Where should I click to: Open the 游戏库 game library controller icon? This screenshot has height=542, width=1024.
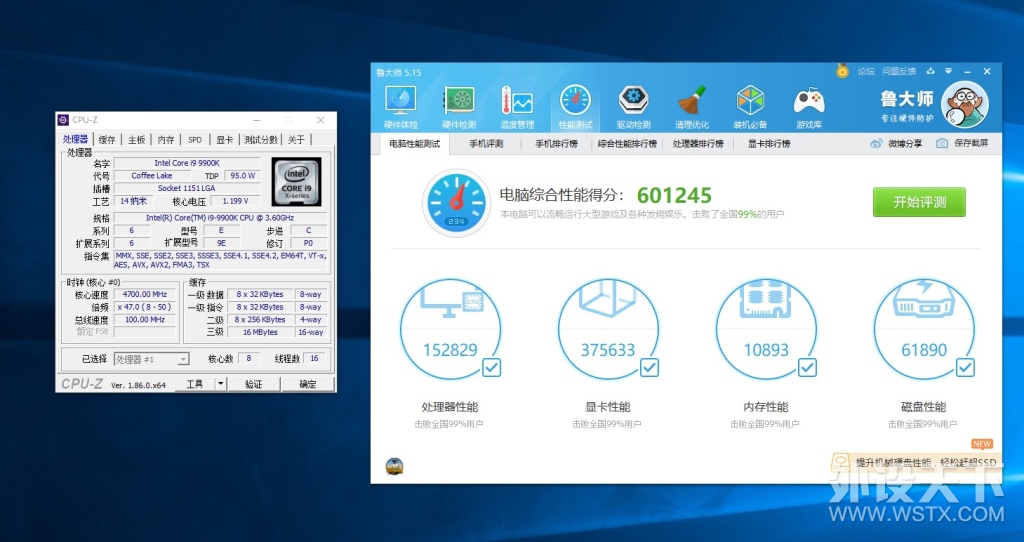click(x=808, y=108)
